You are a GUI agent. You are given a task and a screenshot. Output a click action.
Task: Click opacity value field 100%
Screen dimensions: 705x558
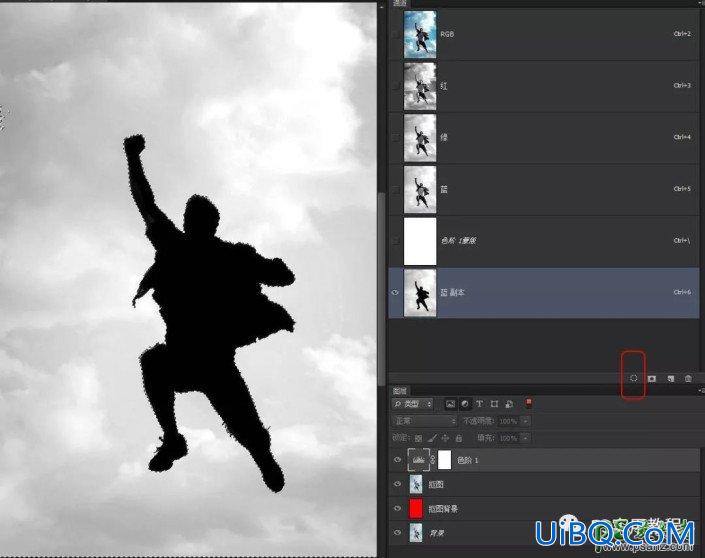coord(509,421)
